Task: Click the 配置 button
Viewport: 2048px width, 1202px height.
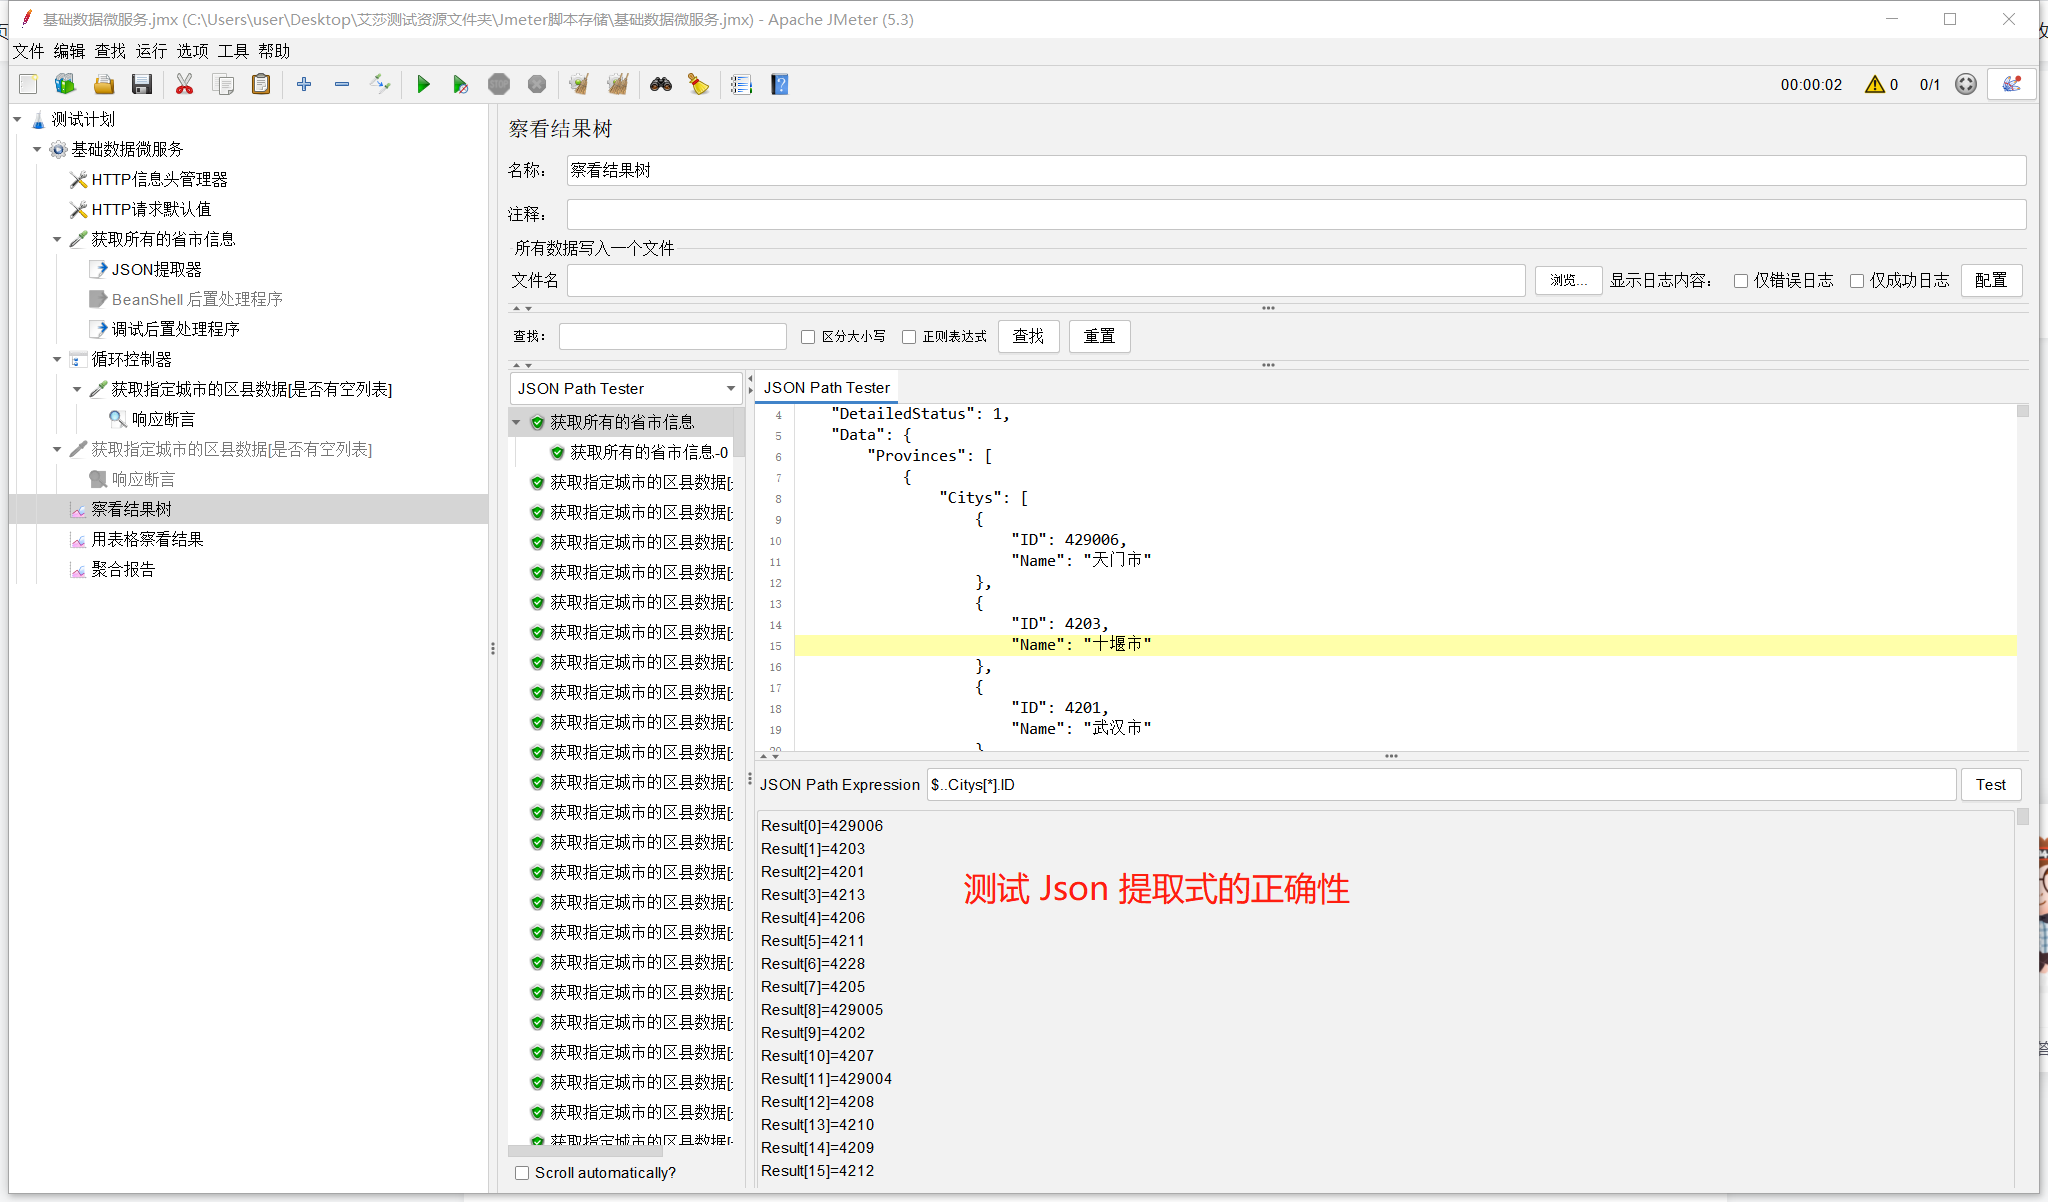Action: 1990,281
